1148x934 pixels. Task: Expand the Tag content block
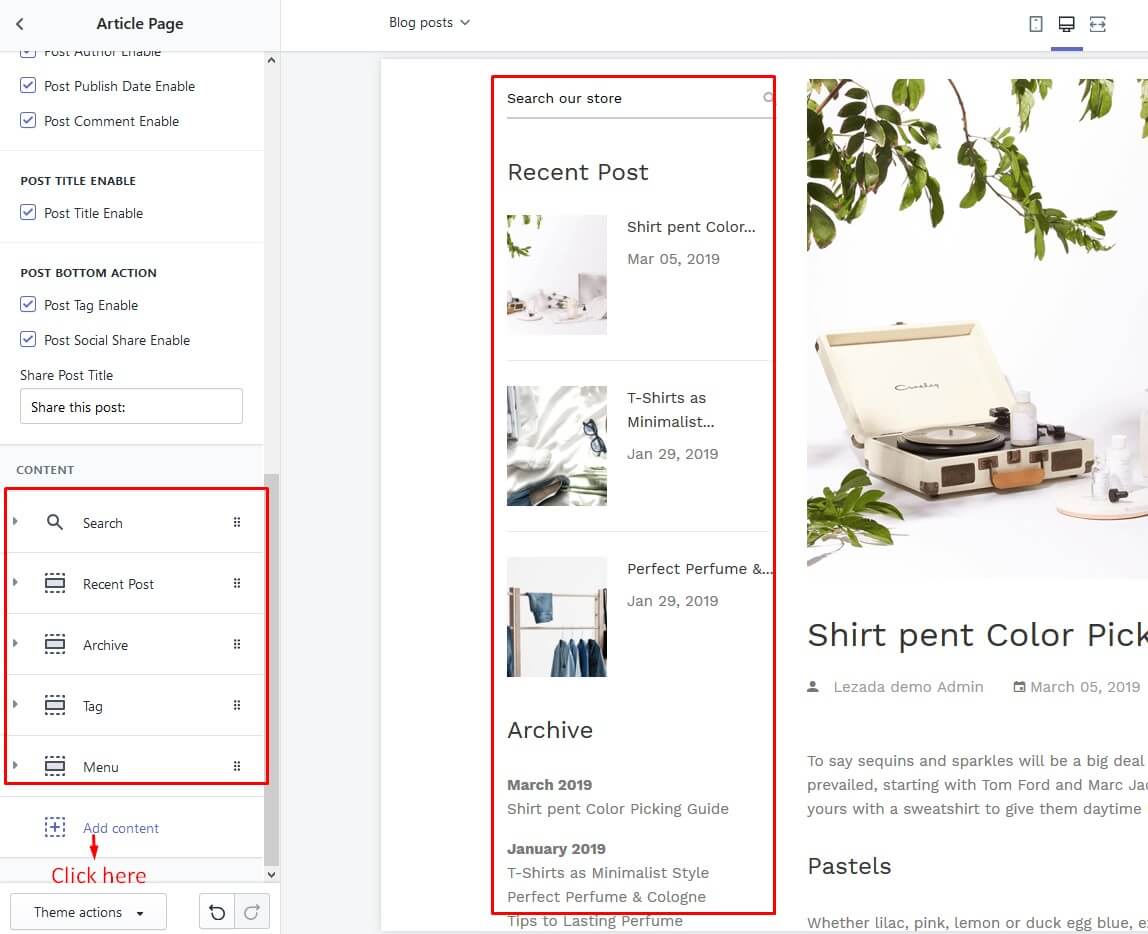point(15,704)
